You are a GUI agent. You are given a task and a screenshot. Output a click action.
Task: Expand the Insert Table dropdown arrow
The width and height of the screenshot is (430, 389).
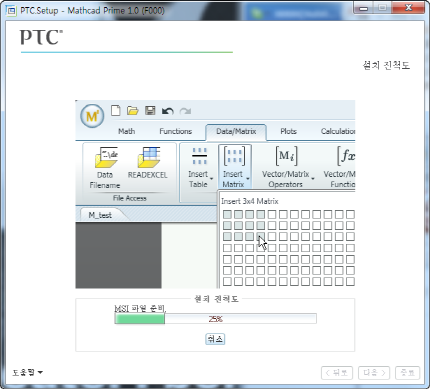[211, 179]
